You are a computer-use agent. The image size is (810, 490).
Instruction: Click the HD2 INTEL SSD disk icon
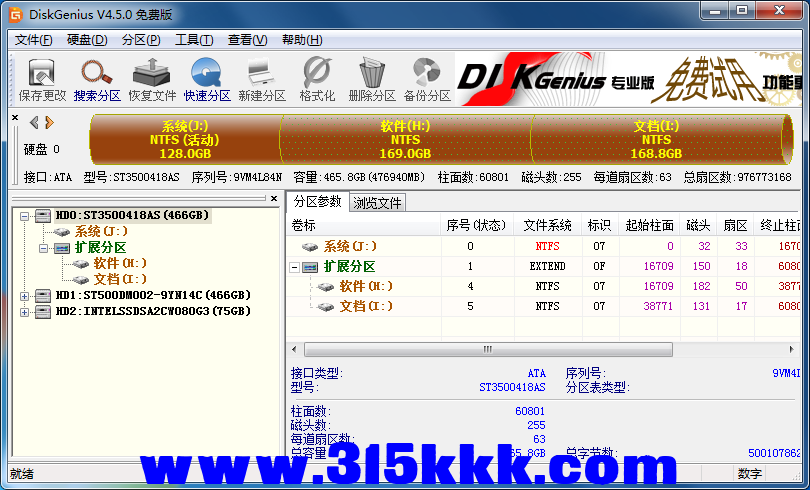[43, 311]
